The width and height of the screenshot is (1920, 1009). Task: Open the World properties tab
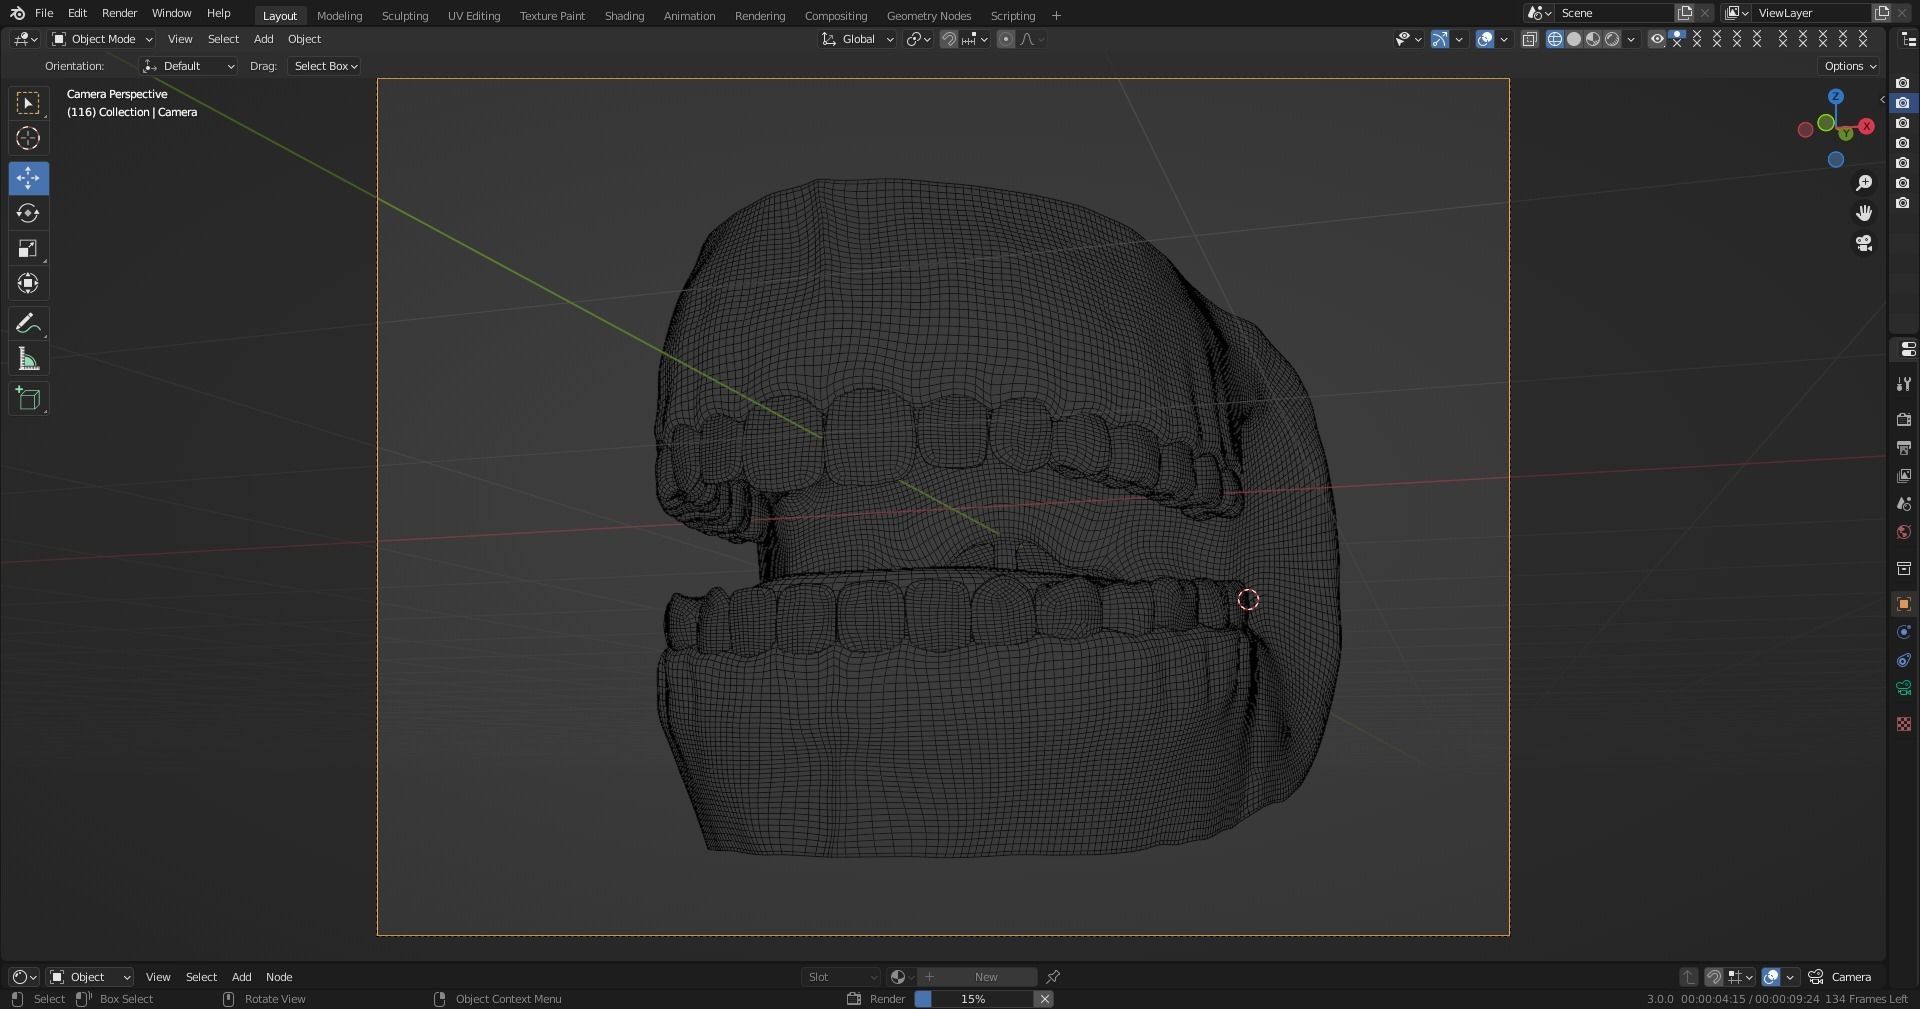click(1904, 532)
